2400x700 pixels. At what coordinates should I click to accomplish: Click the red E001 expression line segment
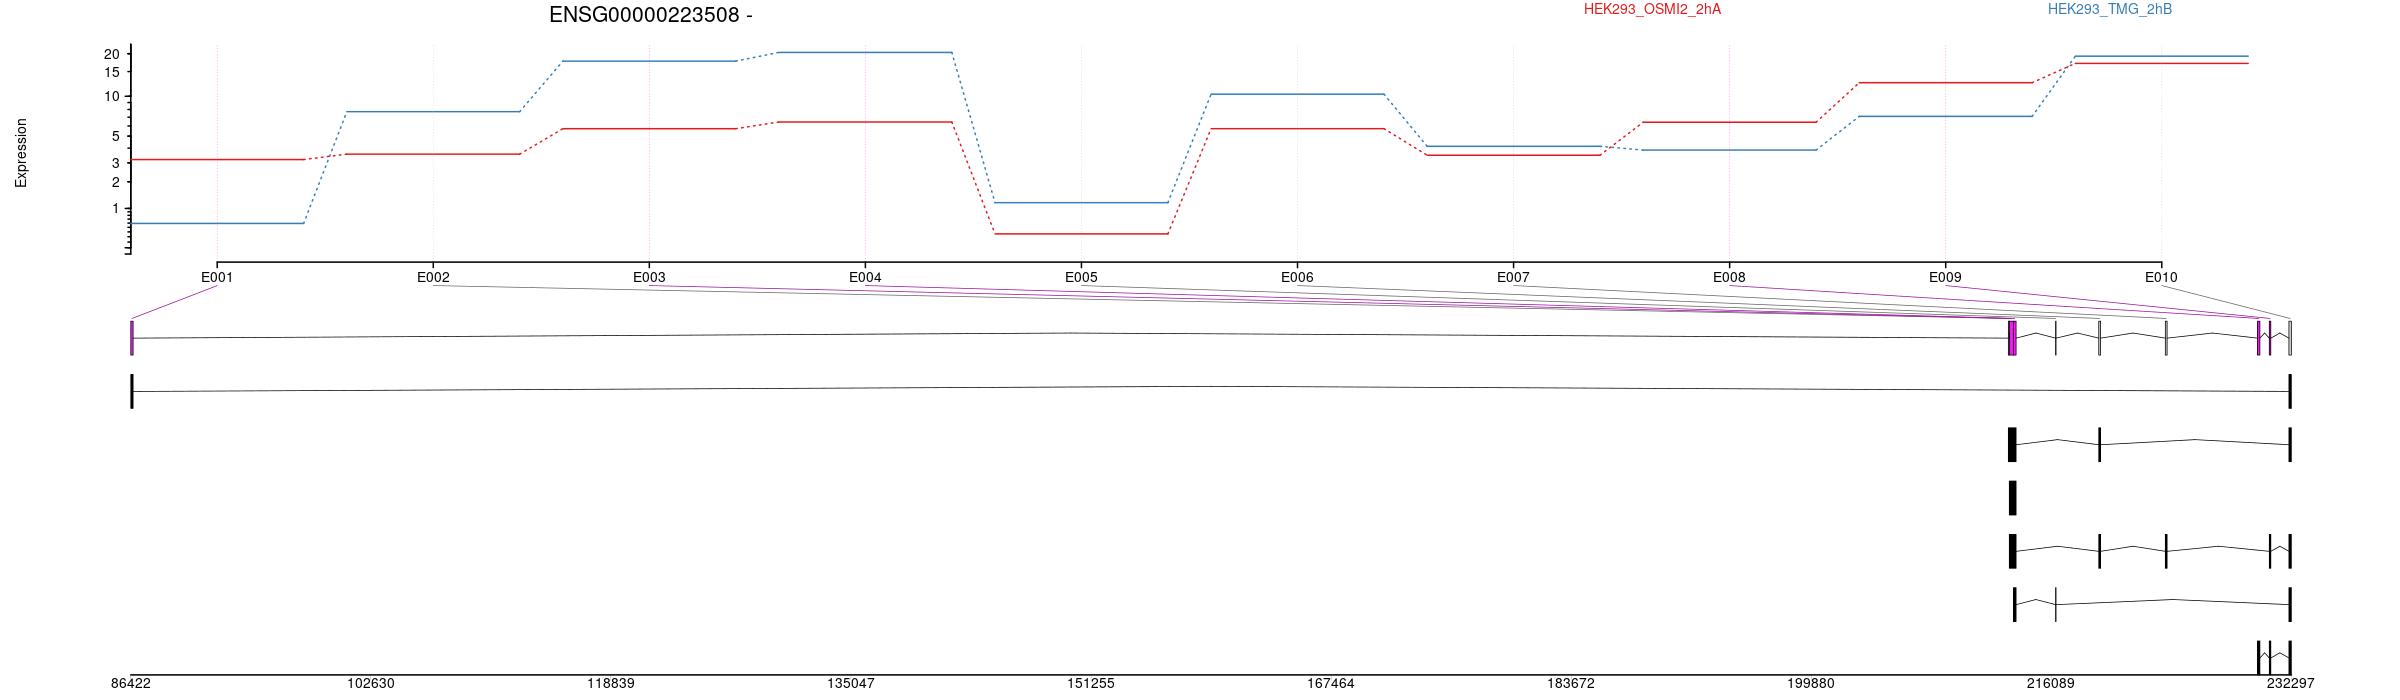coord(218,159)
